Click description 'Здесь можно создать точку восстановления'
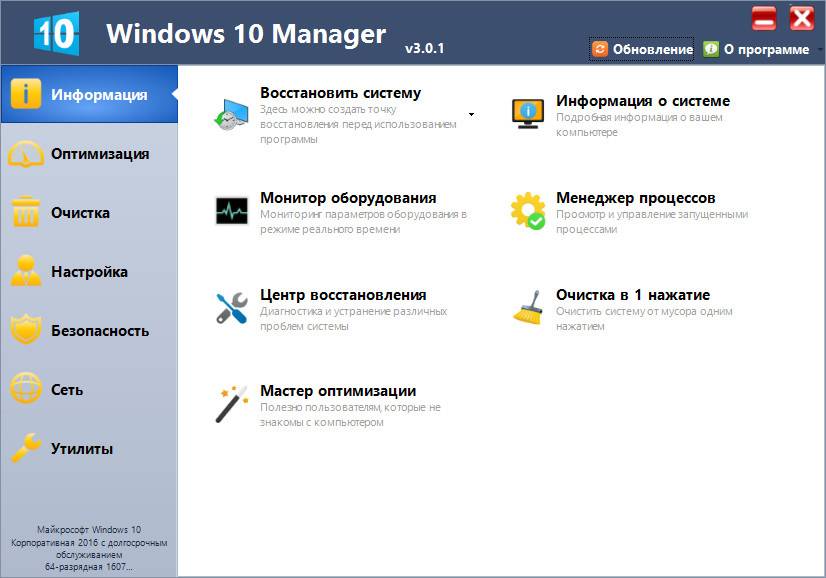The width and height of the screenshot is (826, 578). [358, 124]
